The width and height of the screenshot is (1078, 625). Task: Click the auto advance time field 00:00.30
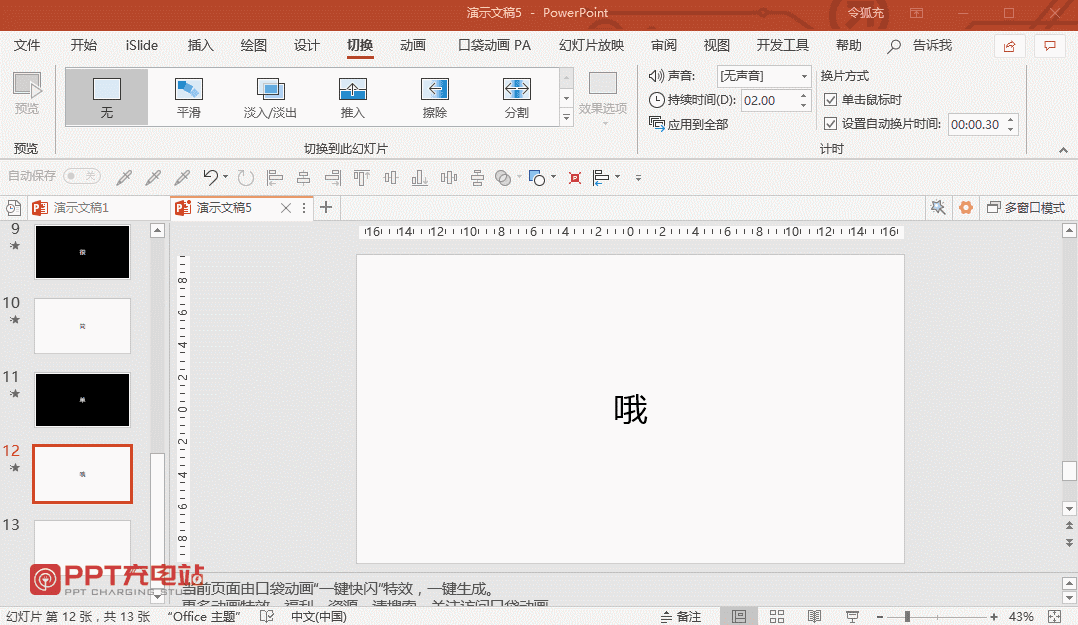pyautogui.click(x=976, y=124)
